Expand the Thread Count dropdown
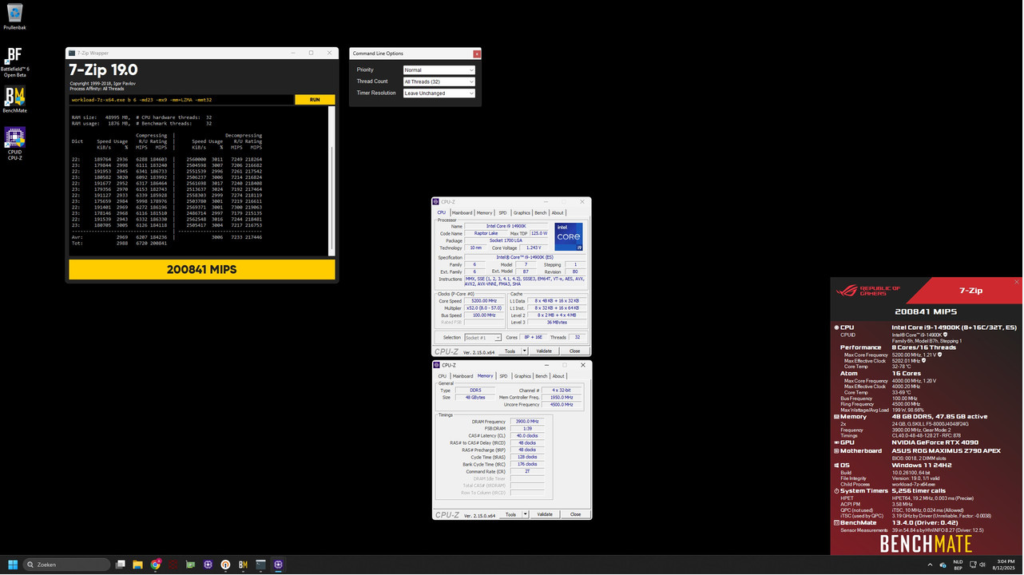 click(439, 82)
